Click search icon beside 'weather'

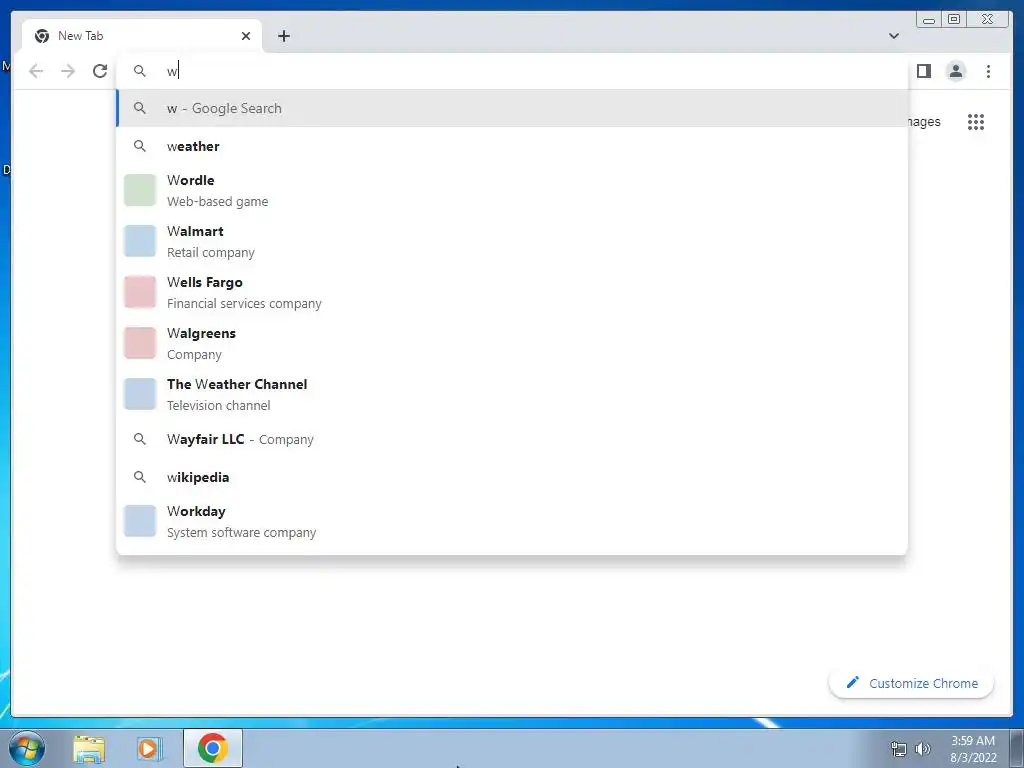pos(140,146)
